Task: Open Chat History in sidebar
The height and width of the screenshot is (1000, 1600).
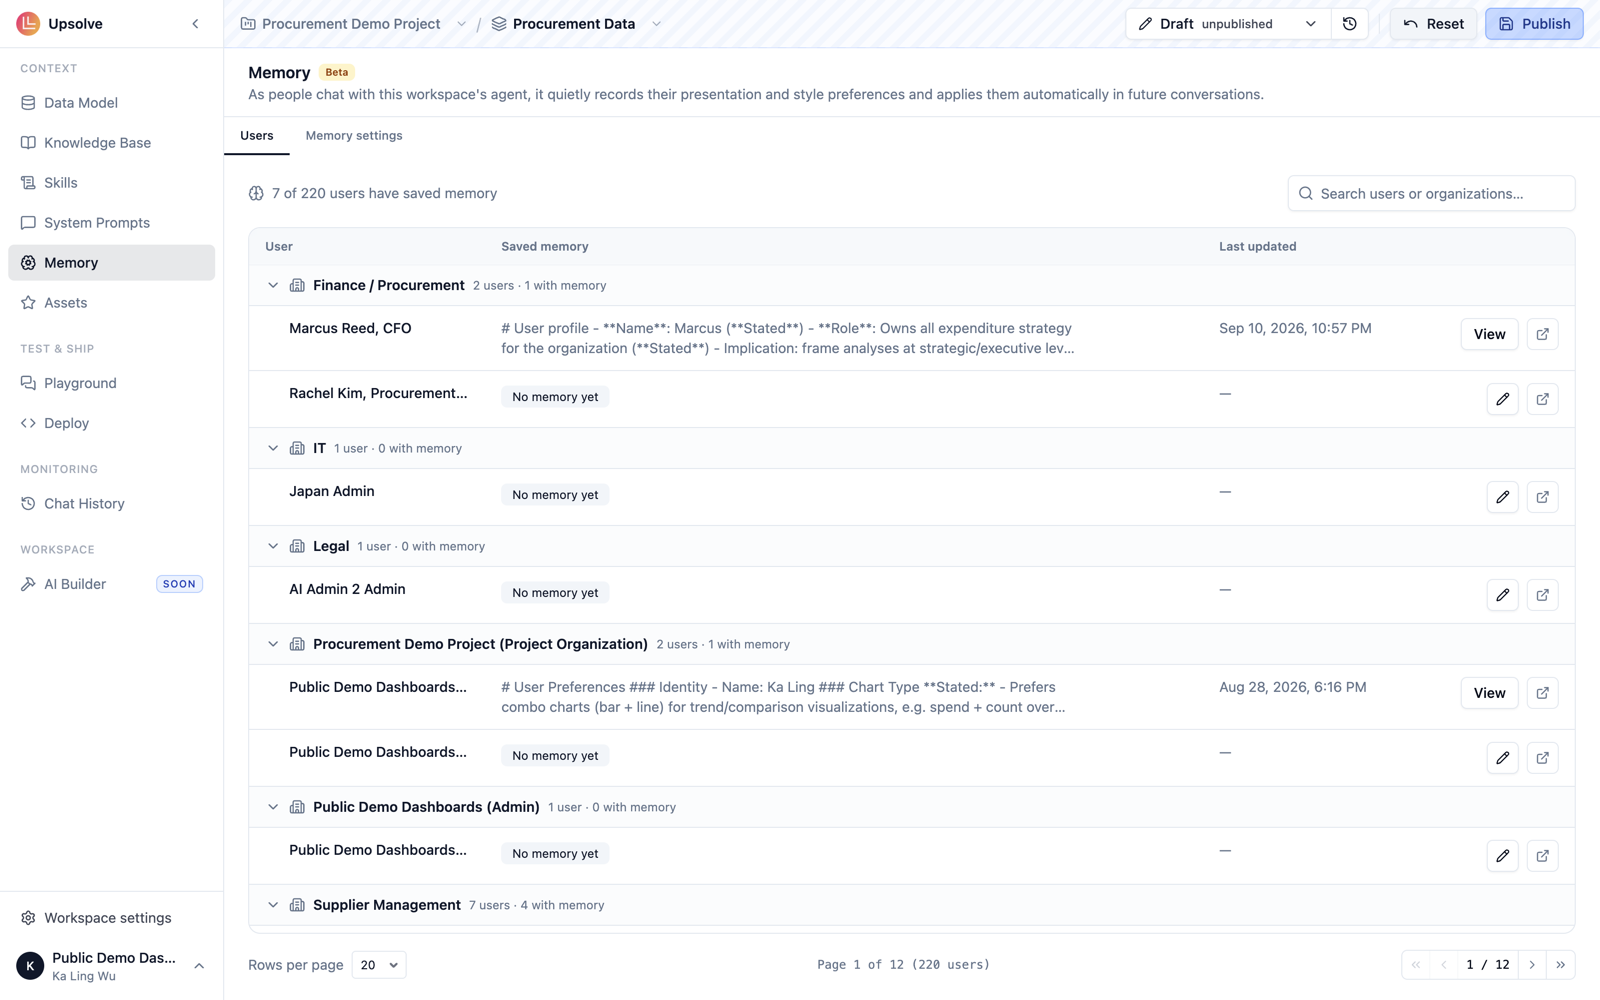Action: coord(111,504)
